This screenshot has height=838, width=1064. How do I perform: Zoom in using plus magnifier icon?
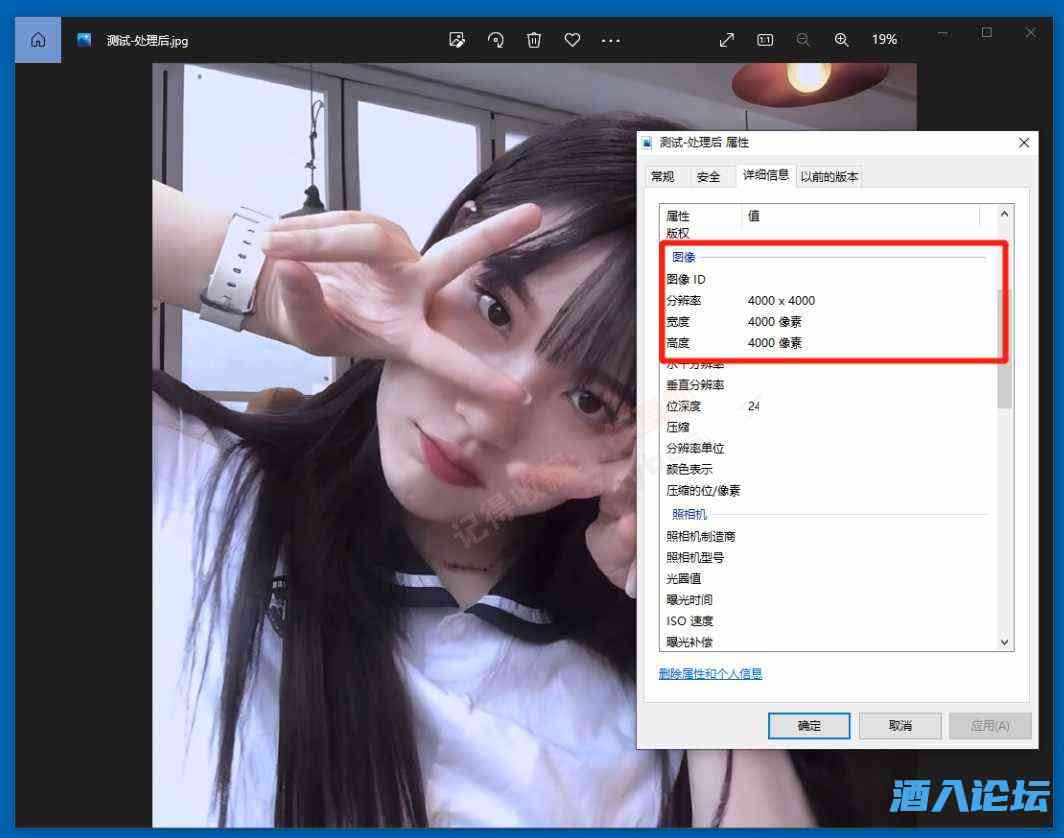(842, 40)
